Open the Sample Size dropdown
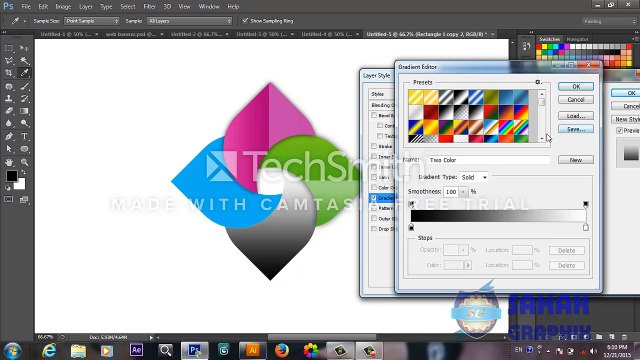Viewport: 640px width, 360px height. 91,21
